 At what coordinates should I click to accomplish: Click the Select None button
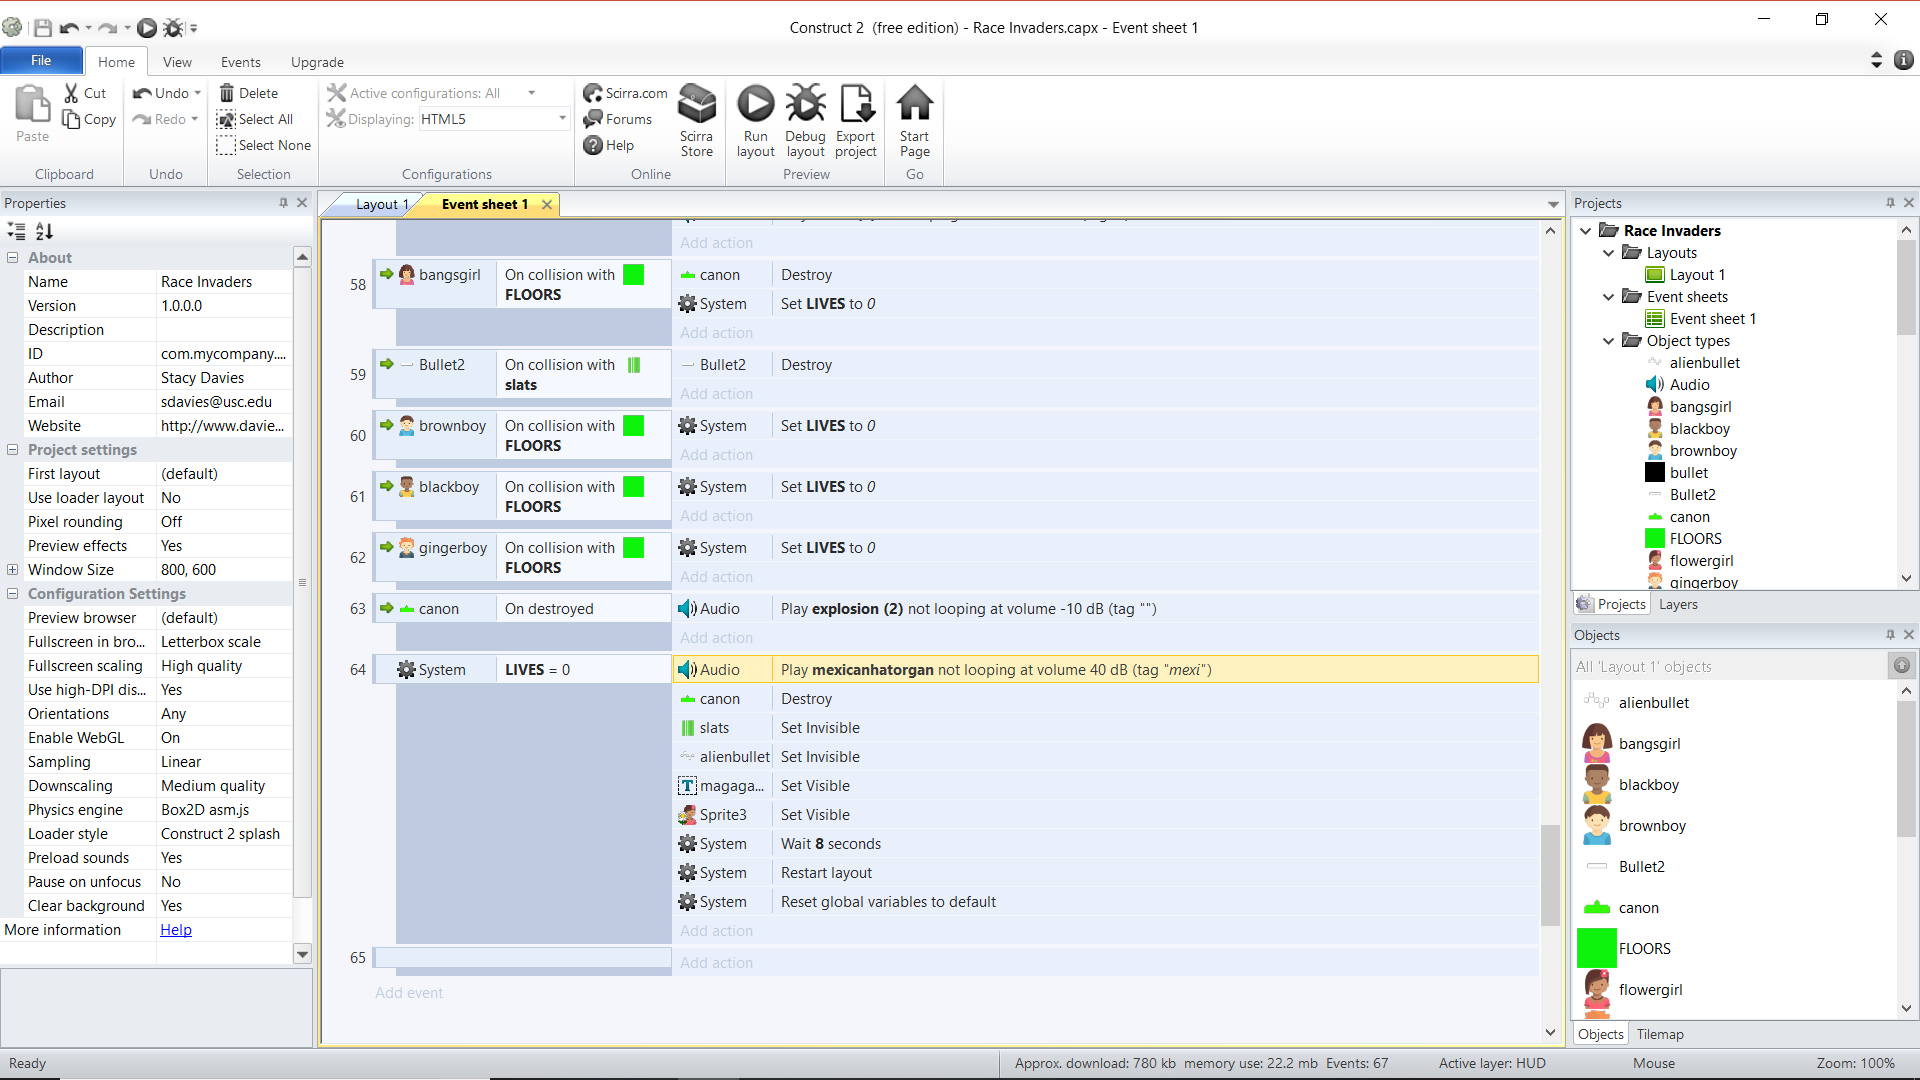click(265, 145)
